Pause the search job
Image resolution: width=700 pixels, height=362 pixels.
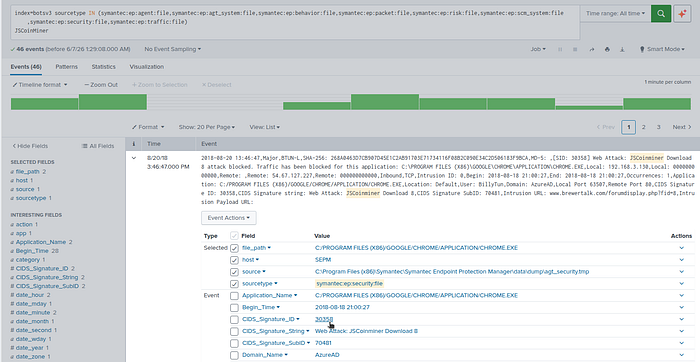pos(560,50)
